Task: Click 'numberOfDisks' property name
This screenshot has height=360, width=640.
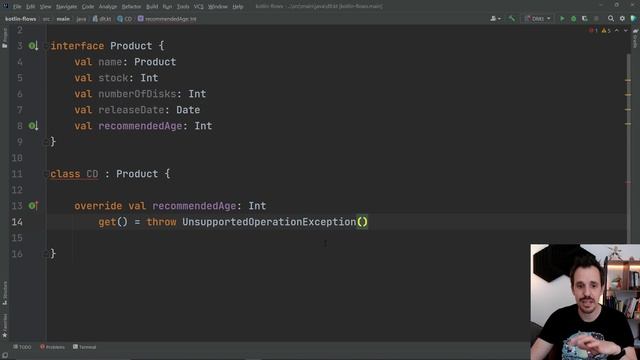Action: [x=137, y=94]
